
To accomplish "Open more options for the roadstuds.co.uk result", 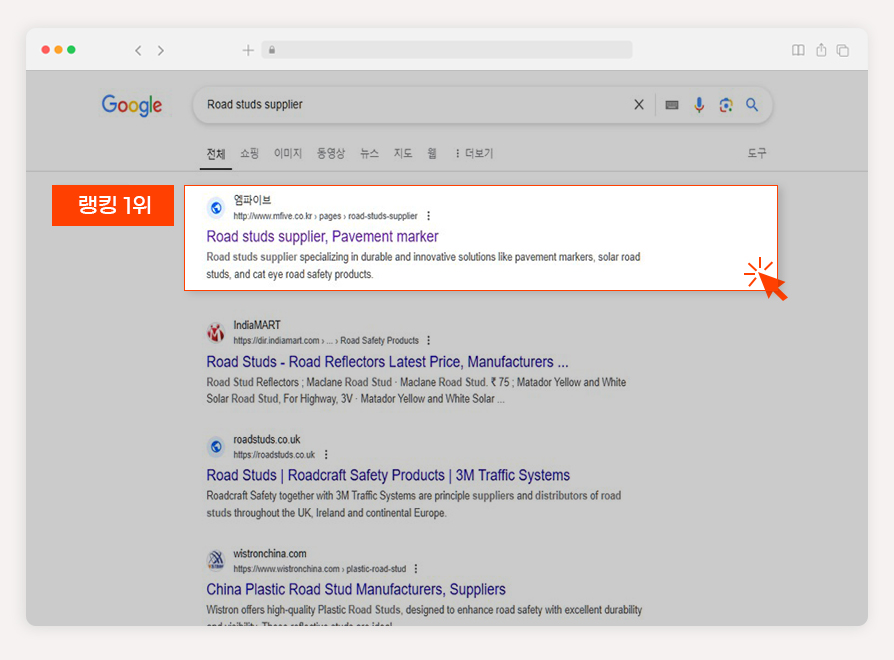I will pos(326,454).
